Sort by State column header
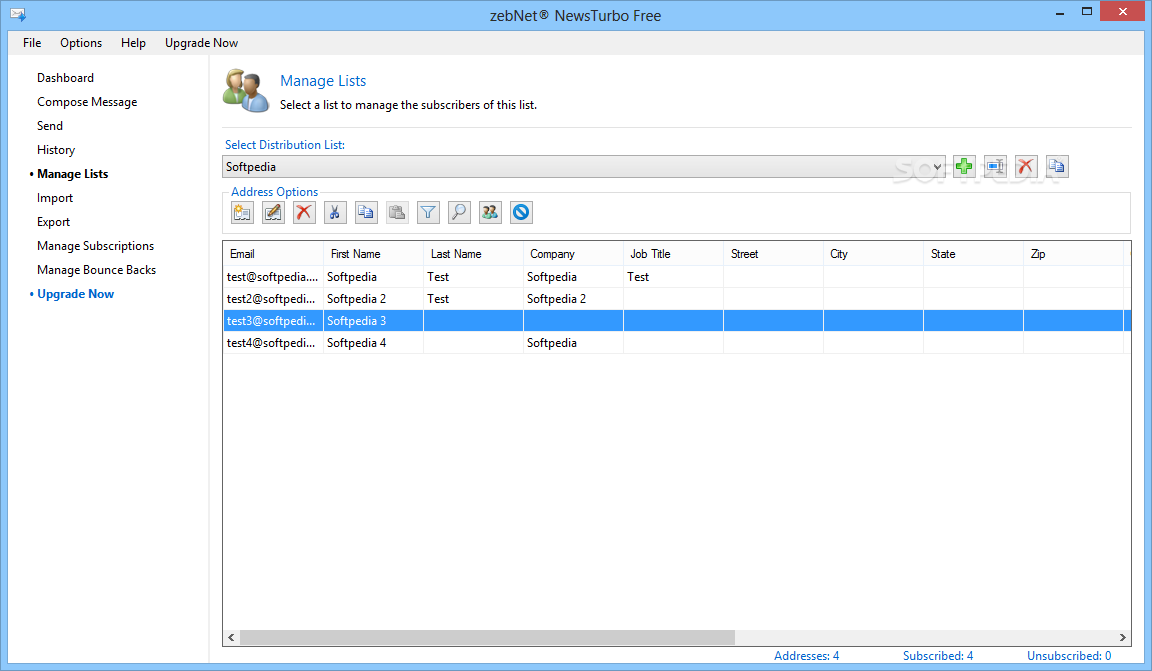1152x671 pixels. [x=973, y=254]
